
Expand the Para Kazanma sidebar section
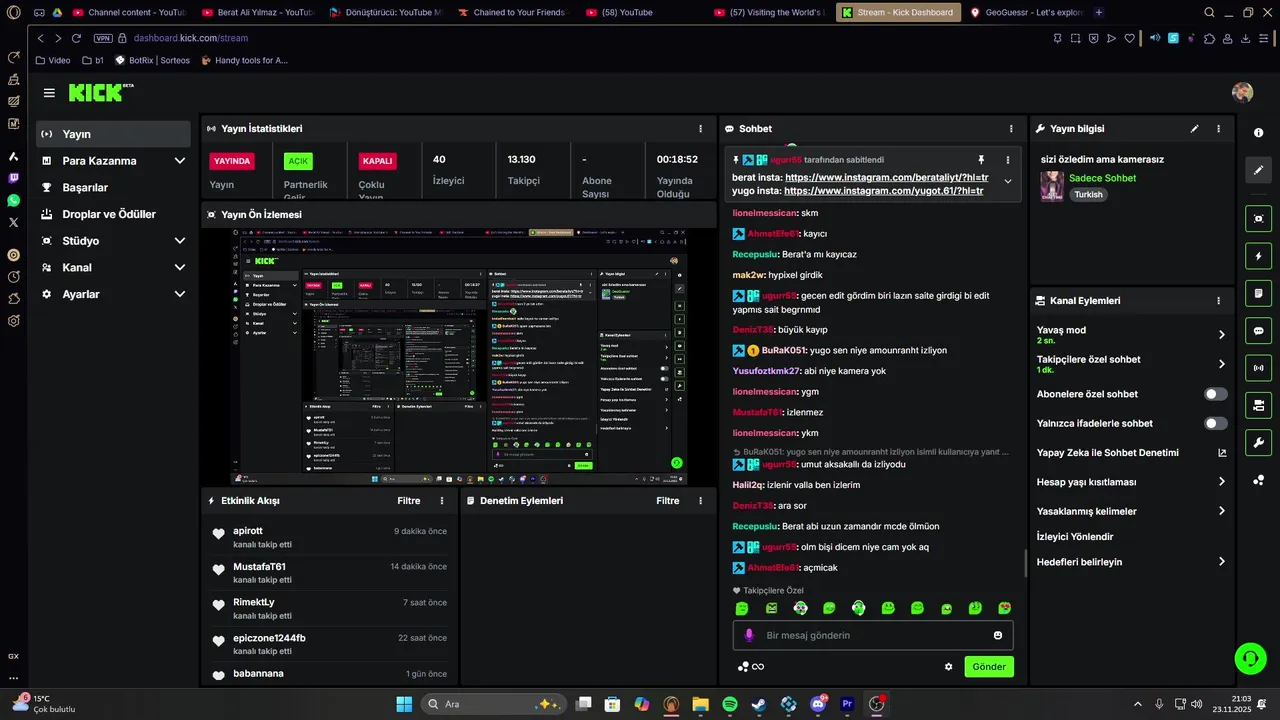click(x=113, y=161)
